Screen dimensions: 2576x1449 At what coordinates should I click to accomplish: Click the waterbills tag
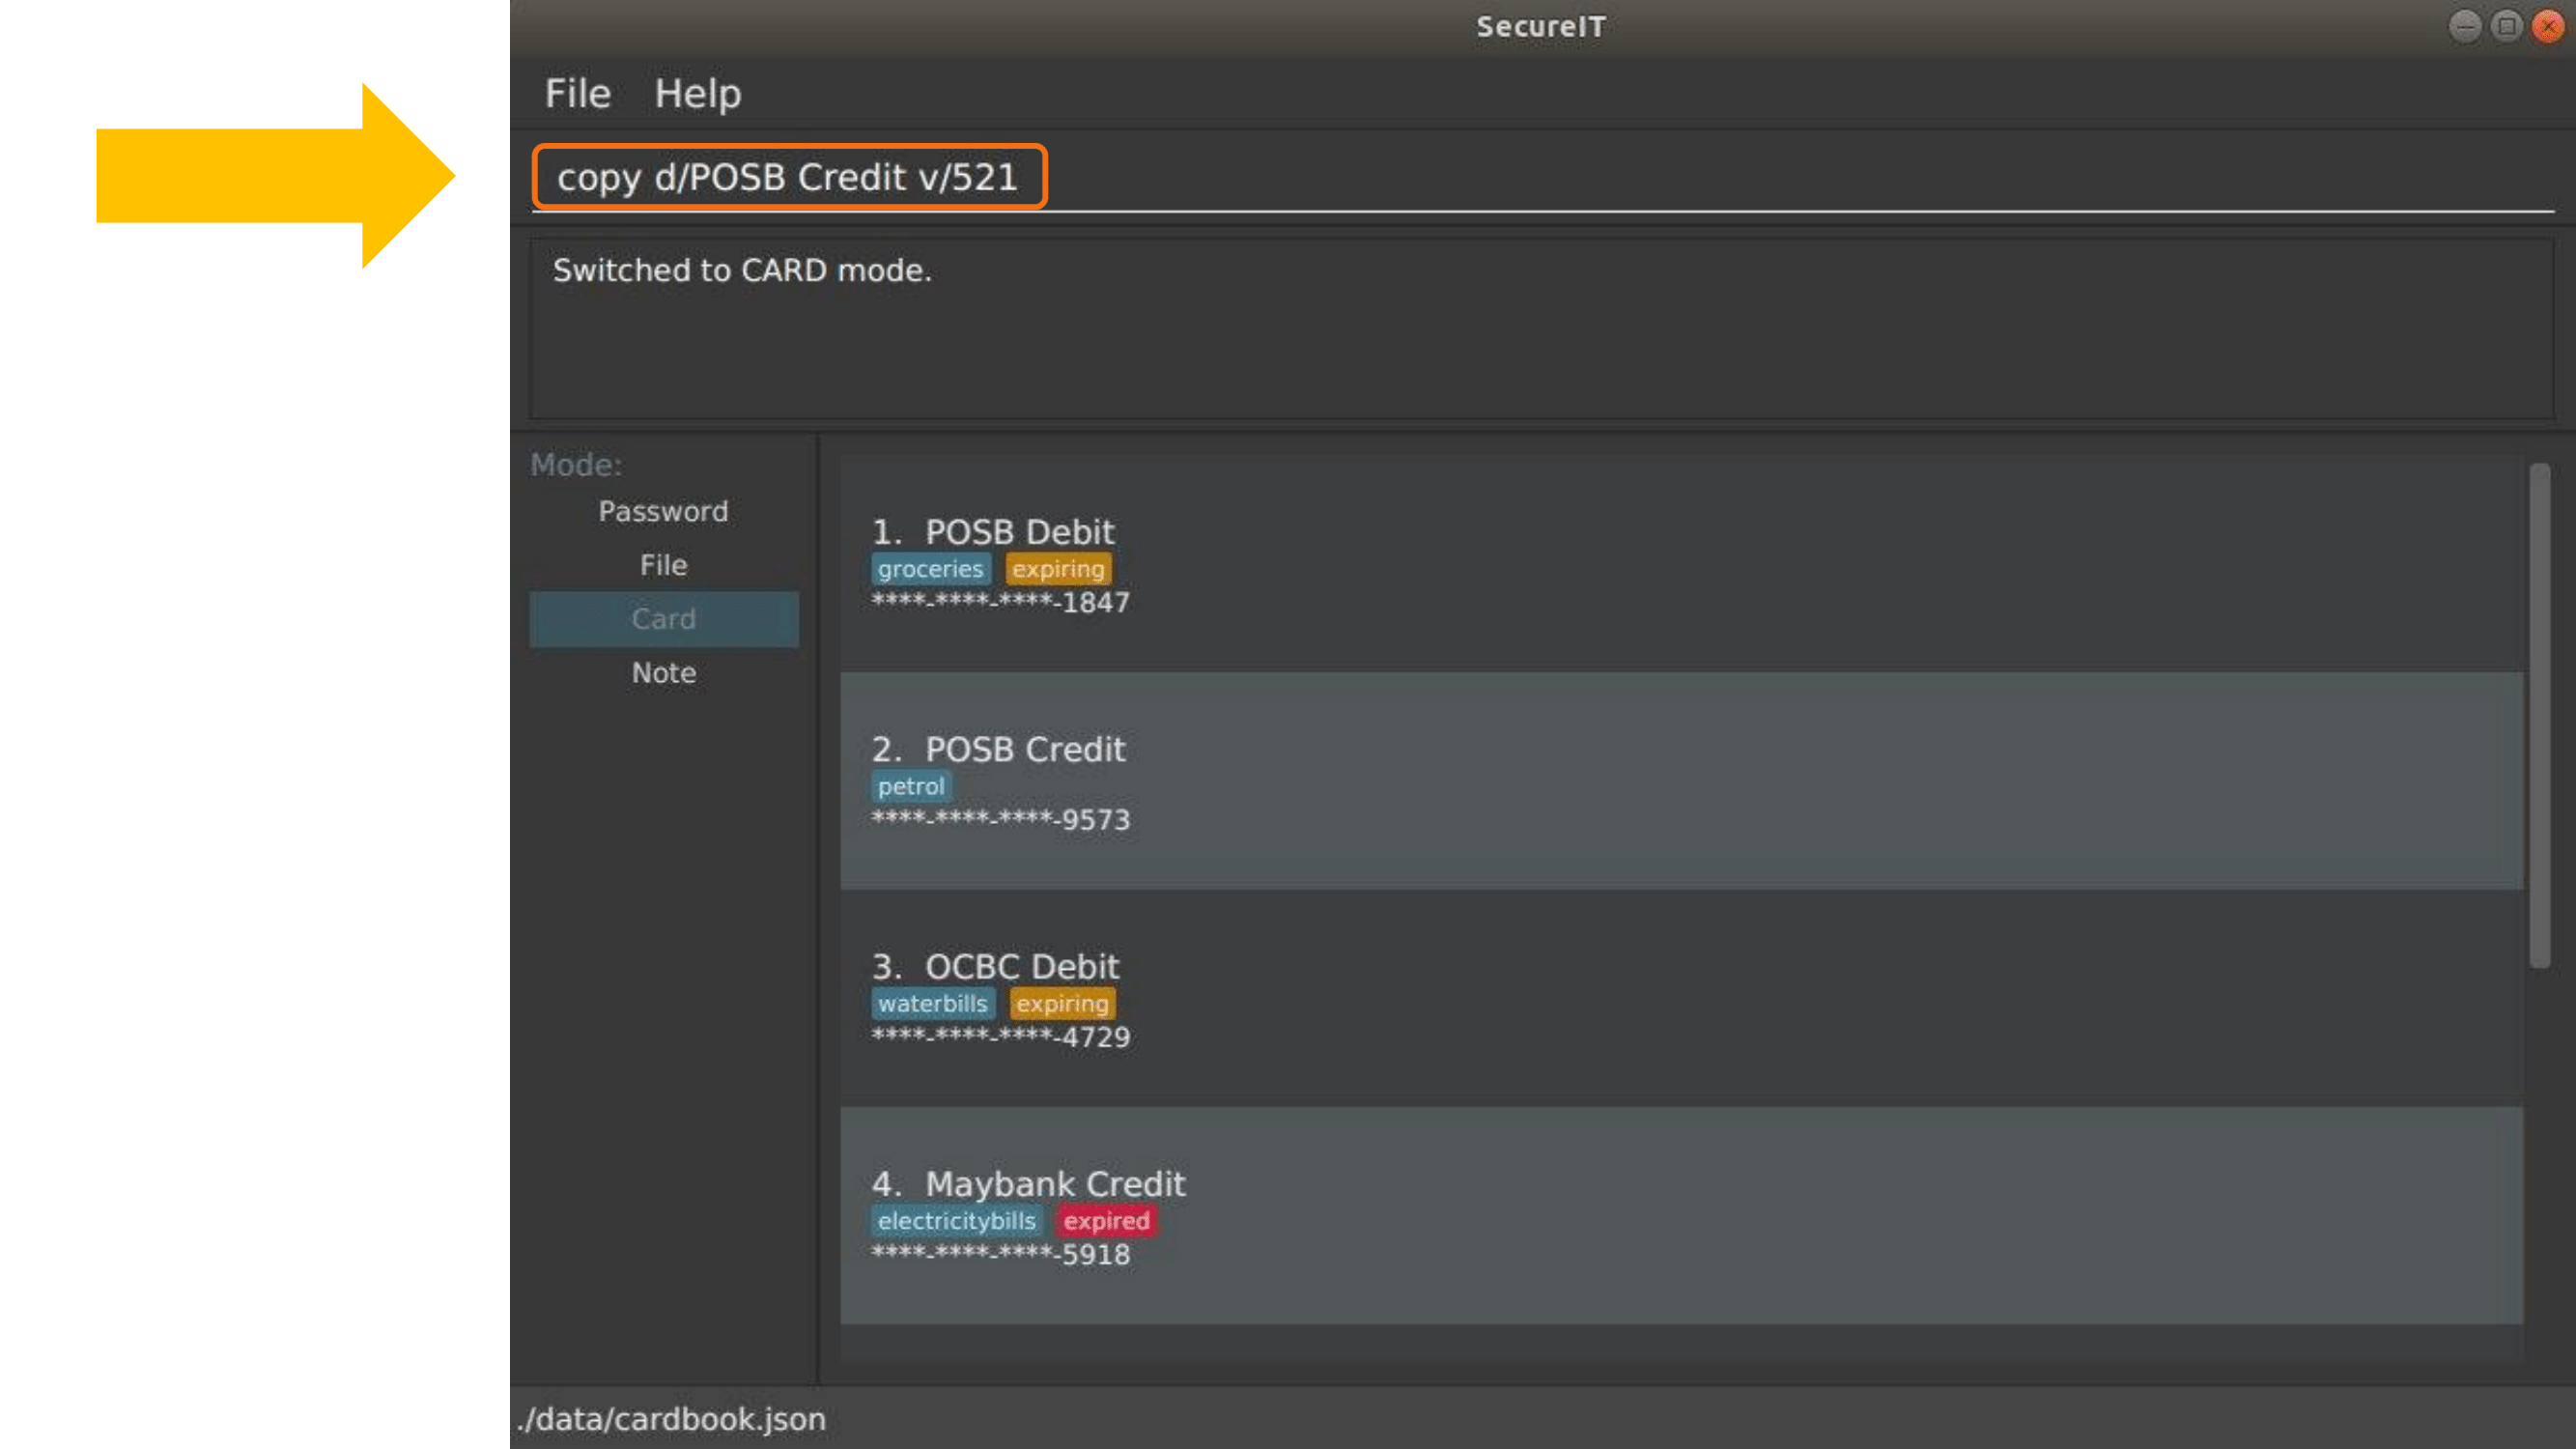tap(932, 1003)
